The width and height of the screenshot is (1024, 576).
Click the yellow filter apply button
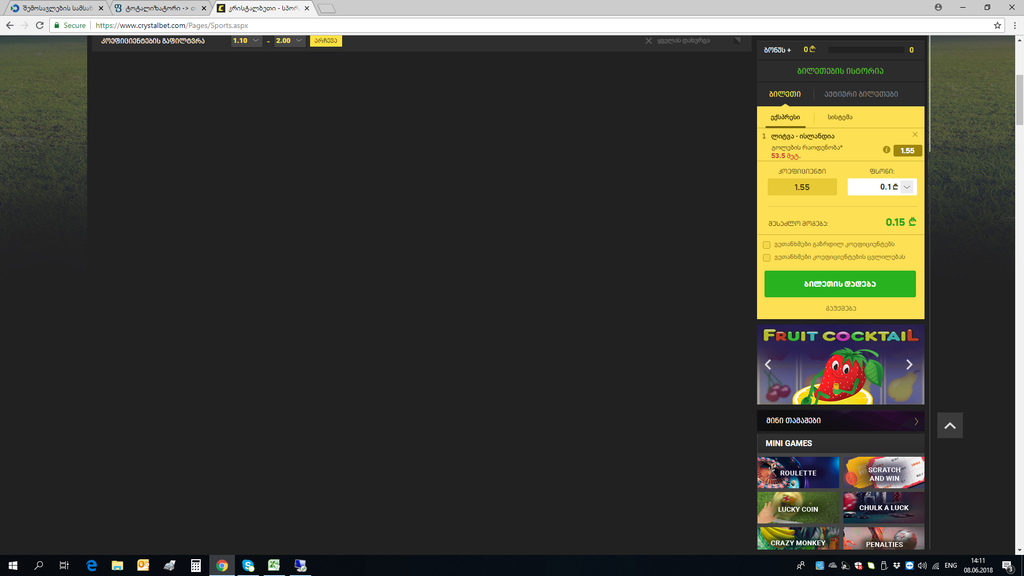click(326, 40)
